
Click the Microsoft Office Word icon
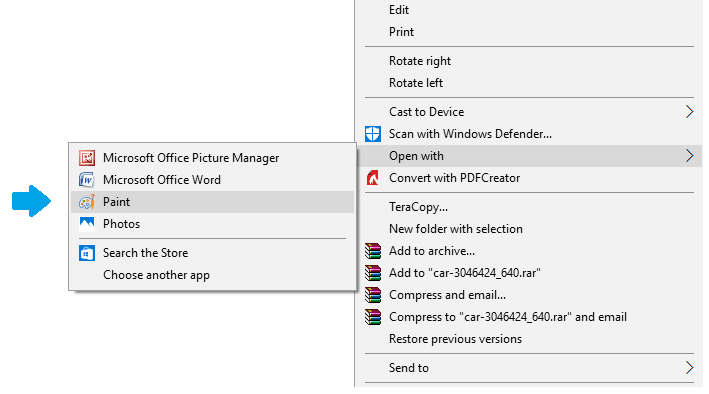pyautogui.click(x=87, y=180)
